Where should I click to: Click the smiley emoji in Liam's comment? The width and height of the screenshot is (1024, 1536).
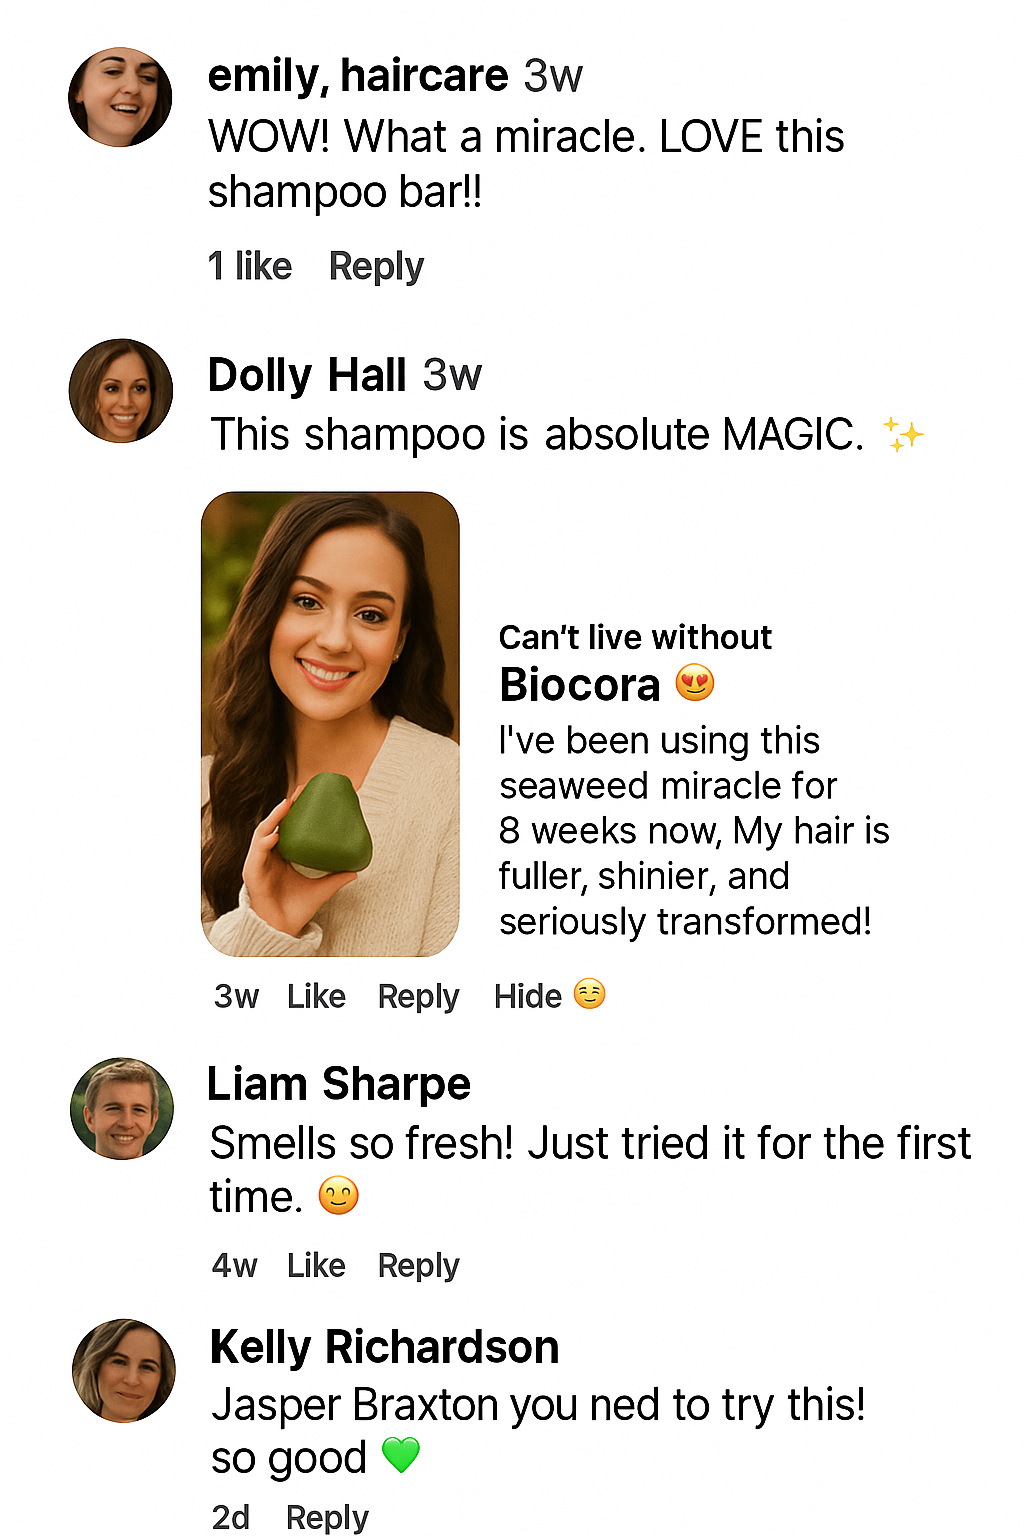[x=338, y=1196]
